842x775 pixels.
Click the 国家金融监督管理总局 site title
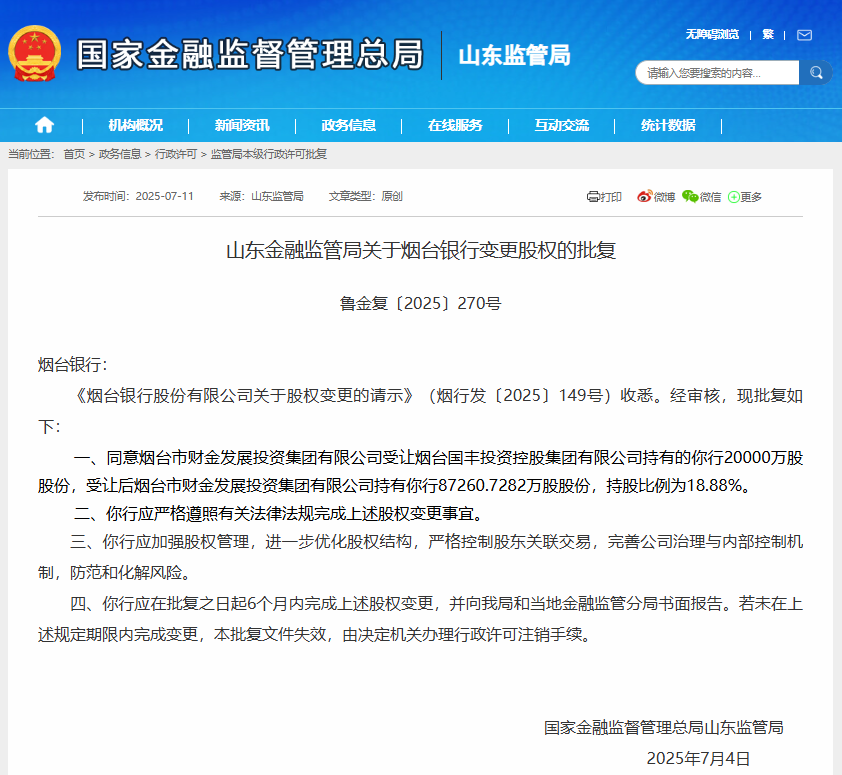(x=250, y=54)
